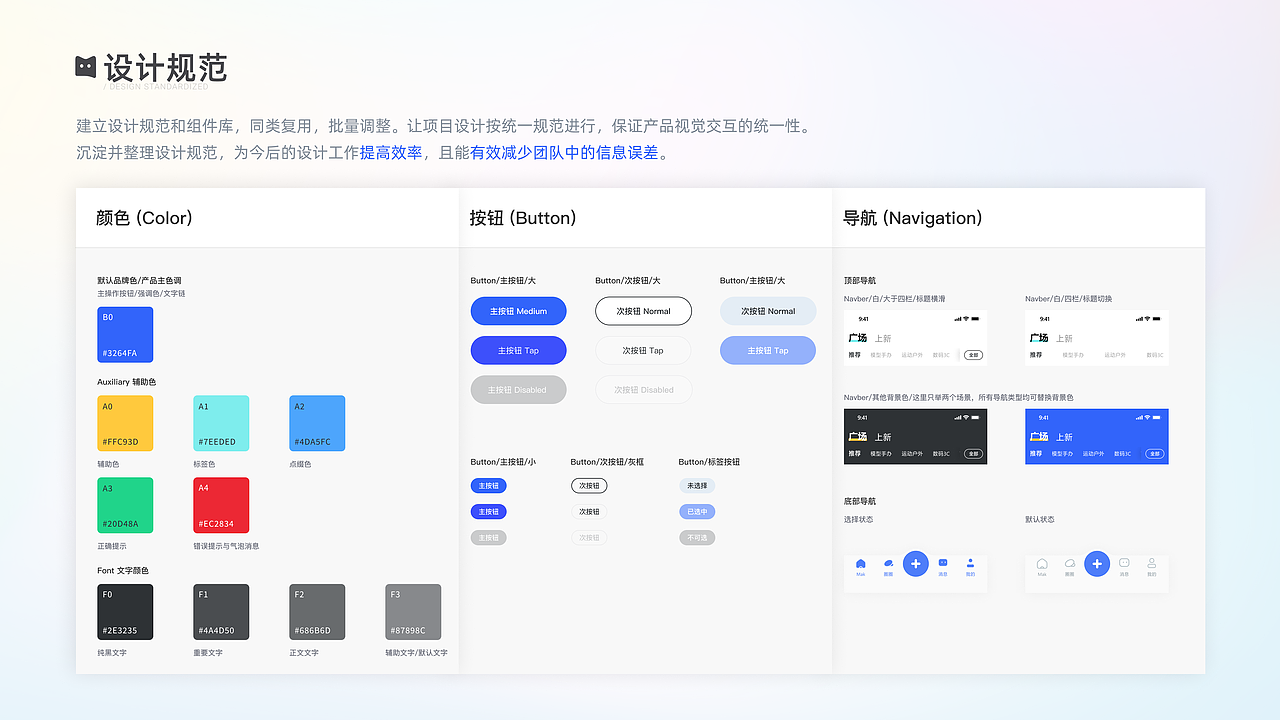Click the dark blue 主按钮 Tap button

click(x=518, y=350)
